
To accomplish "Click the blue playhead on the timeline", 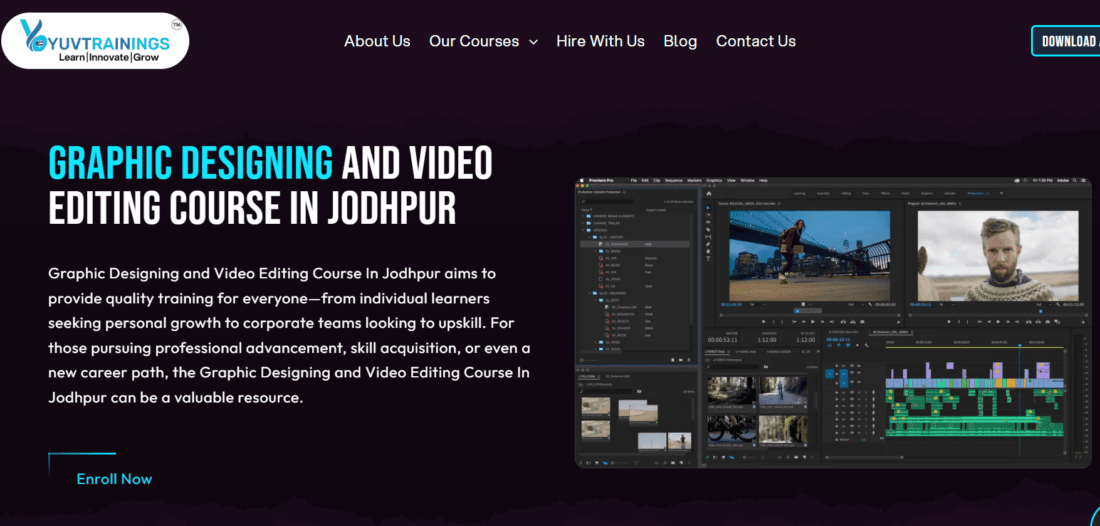I will [x=1019, y=347].
